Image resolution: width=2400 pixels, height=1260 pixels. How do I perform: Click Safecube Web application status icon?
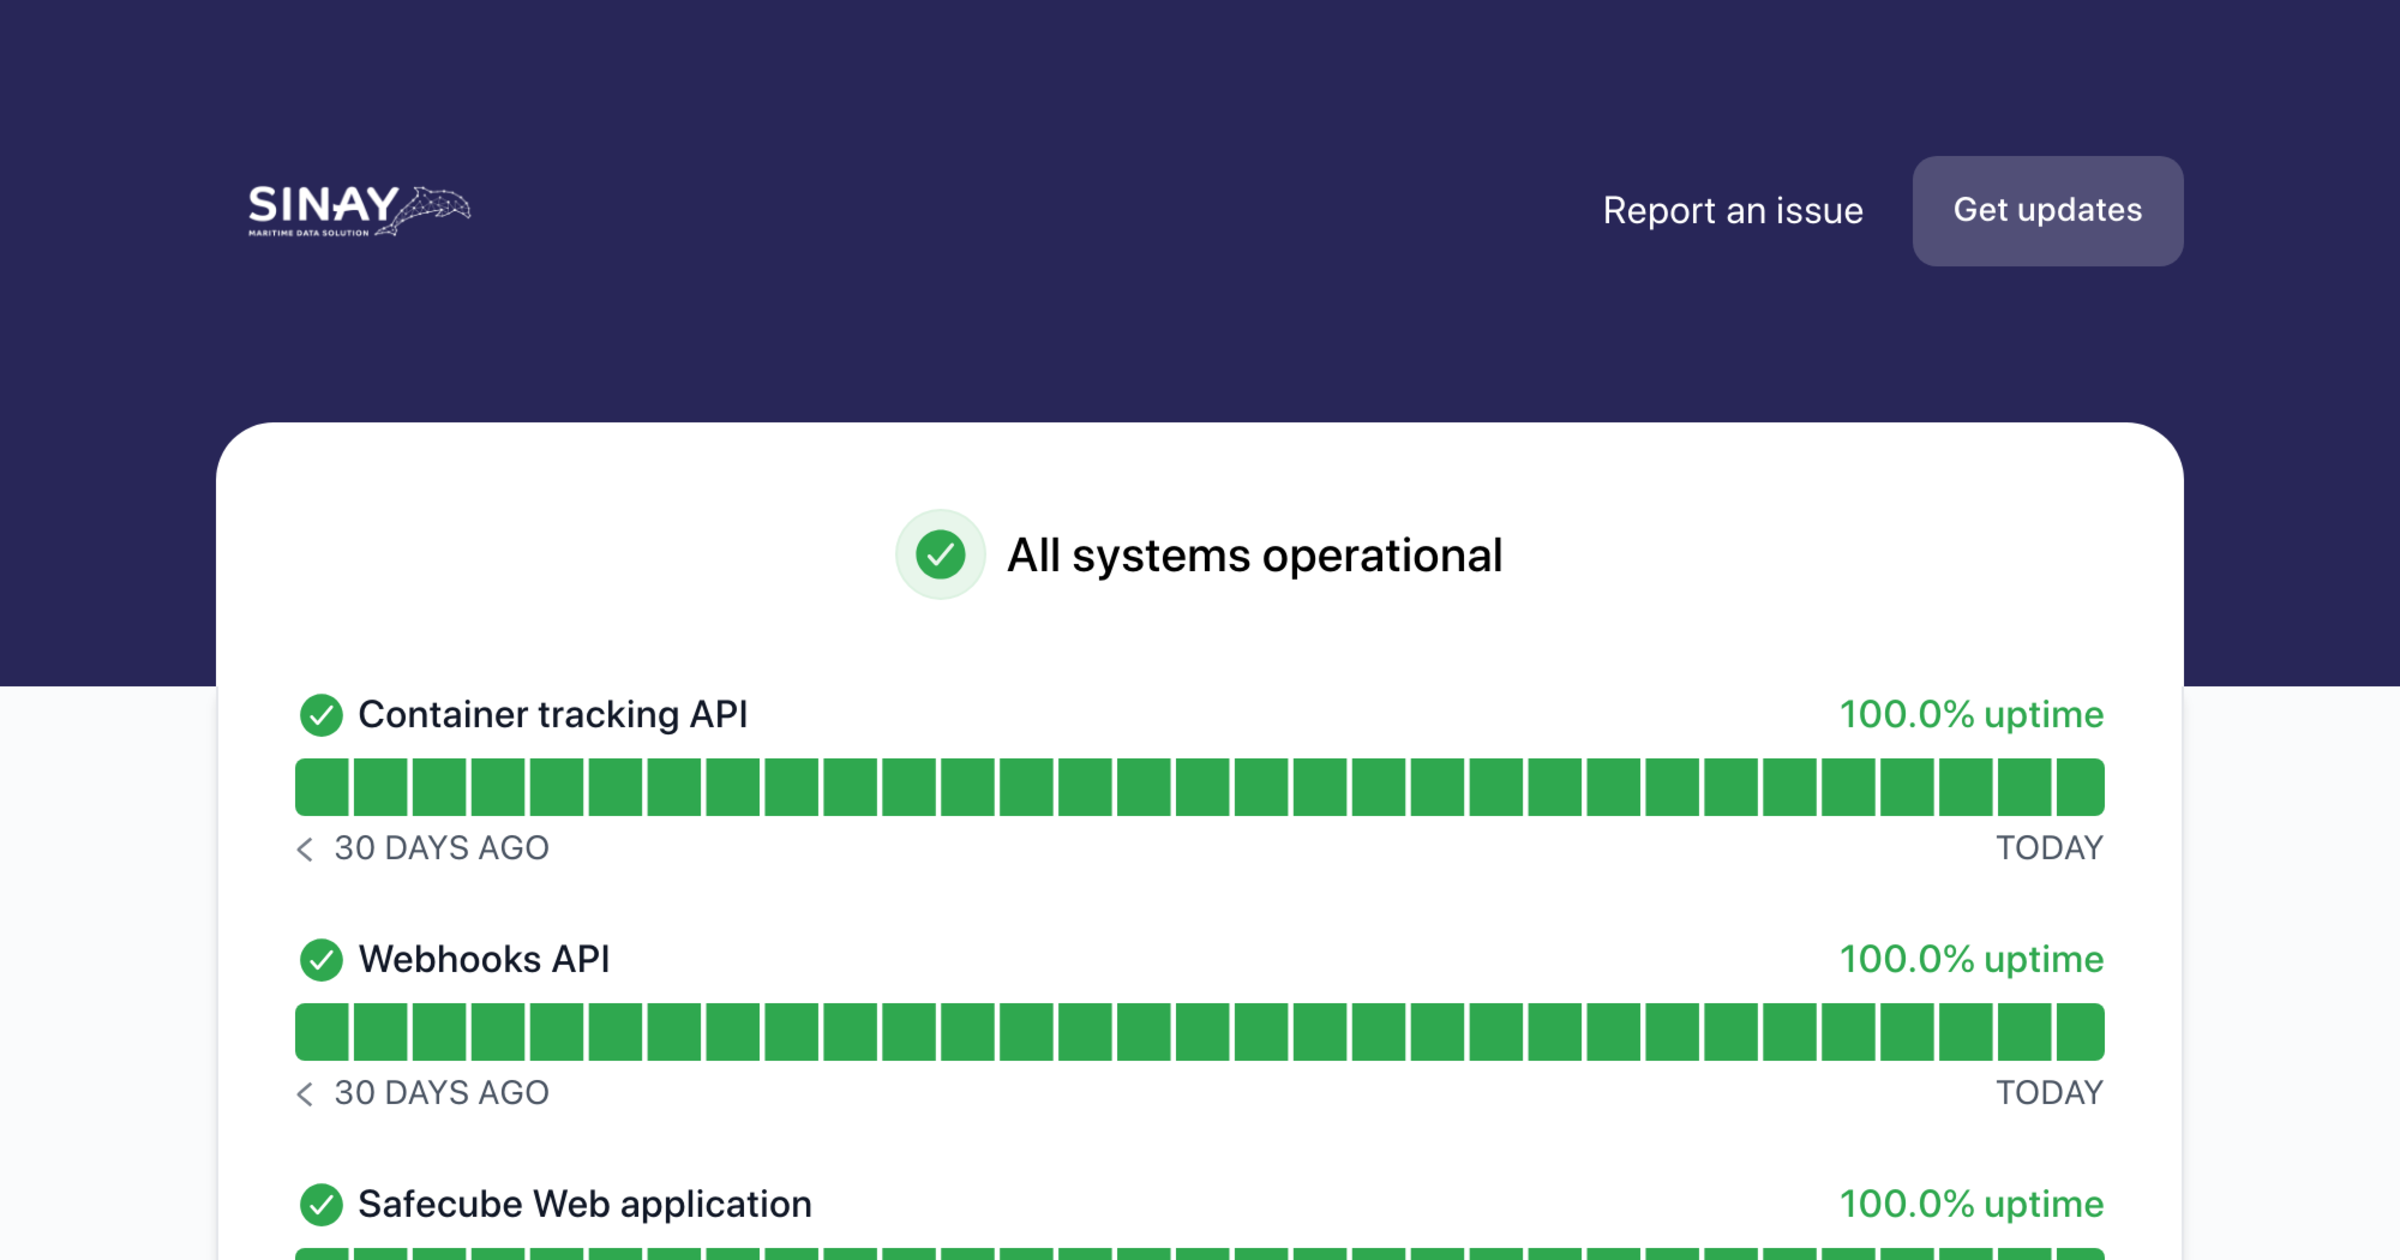pos(321,1205)
